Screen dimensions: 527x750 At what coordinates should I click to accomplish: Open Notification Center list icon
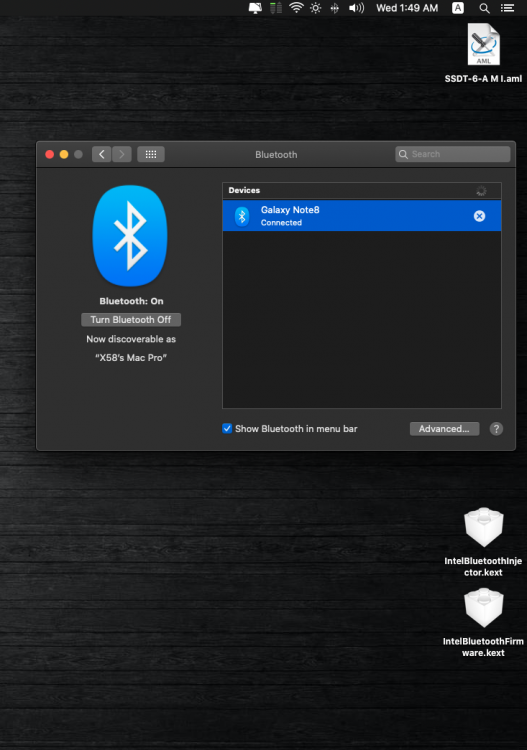pos(507,8)
